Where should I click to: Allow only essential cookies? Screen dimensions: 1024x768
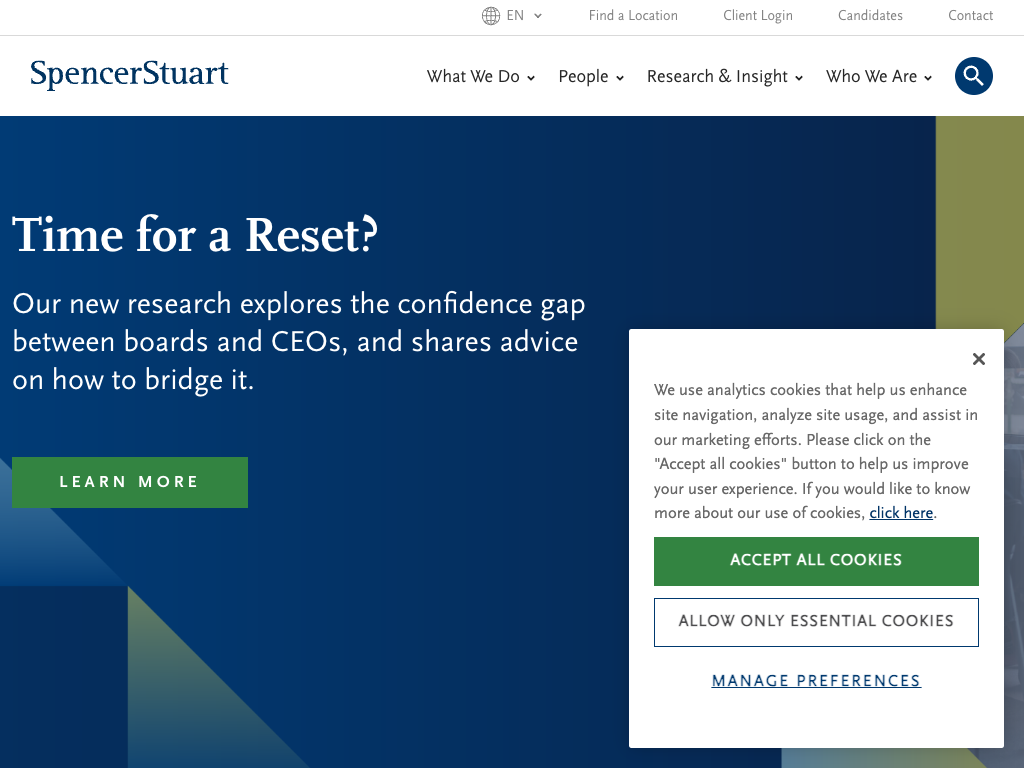coord(816,622)
